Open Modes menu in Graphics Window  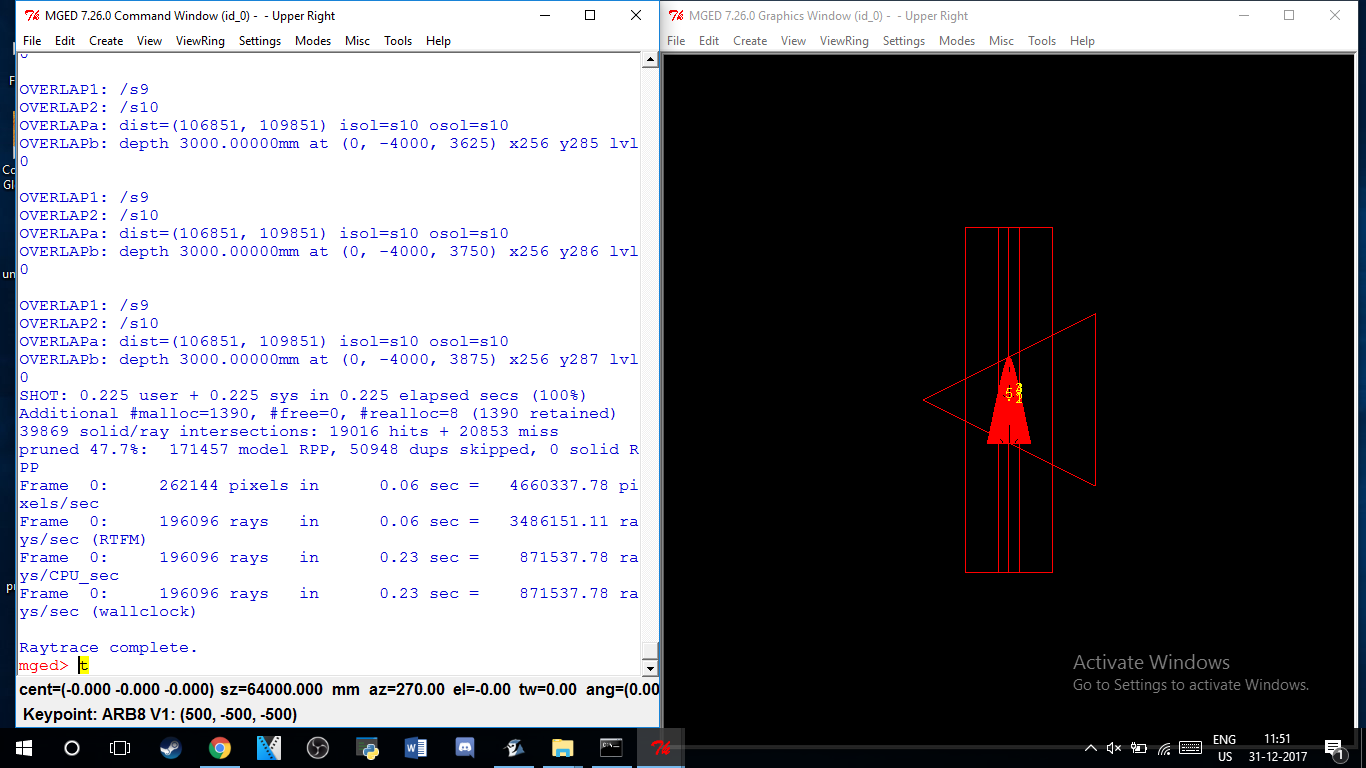point(957,41)
